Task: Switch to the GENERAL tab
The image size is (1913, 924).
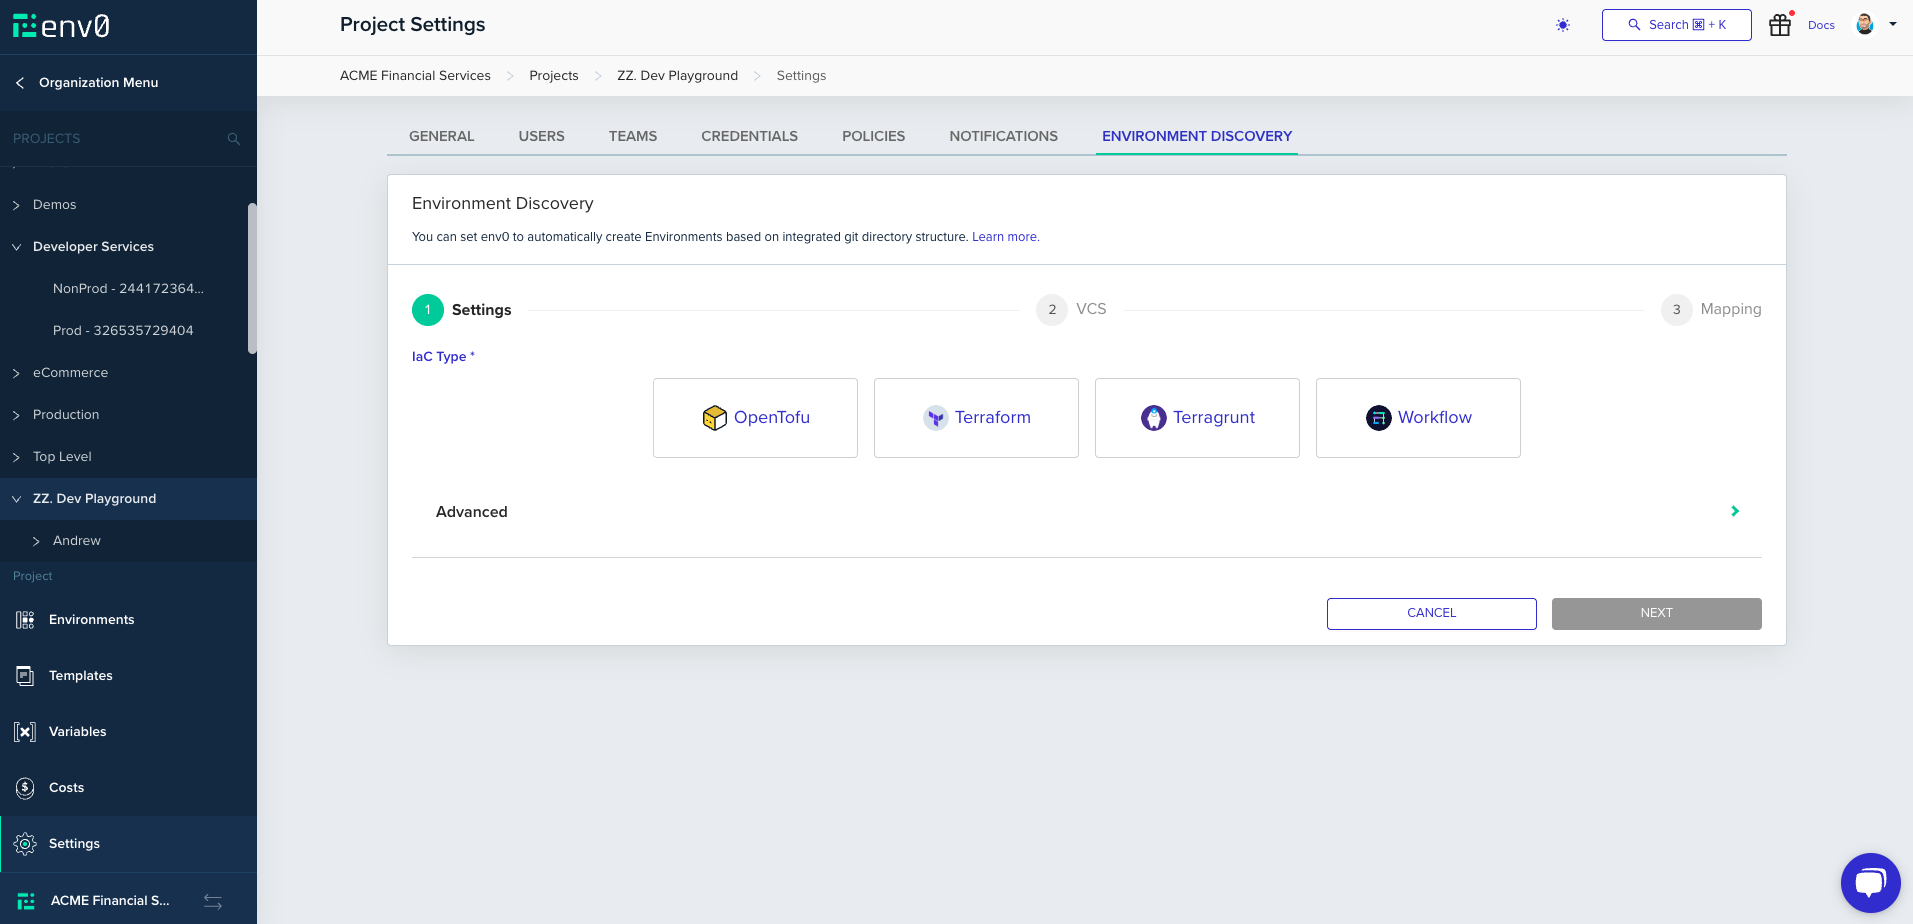Action: click(x=442, y=136)
